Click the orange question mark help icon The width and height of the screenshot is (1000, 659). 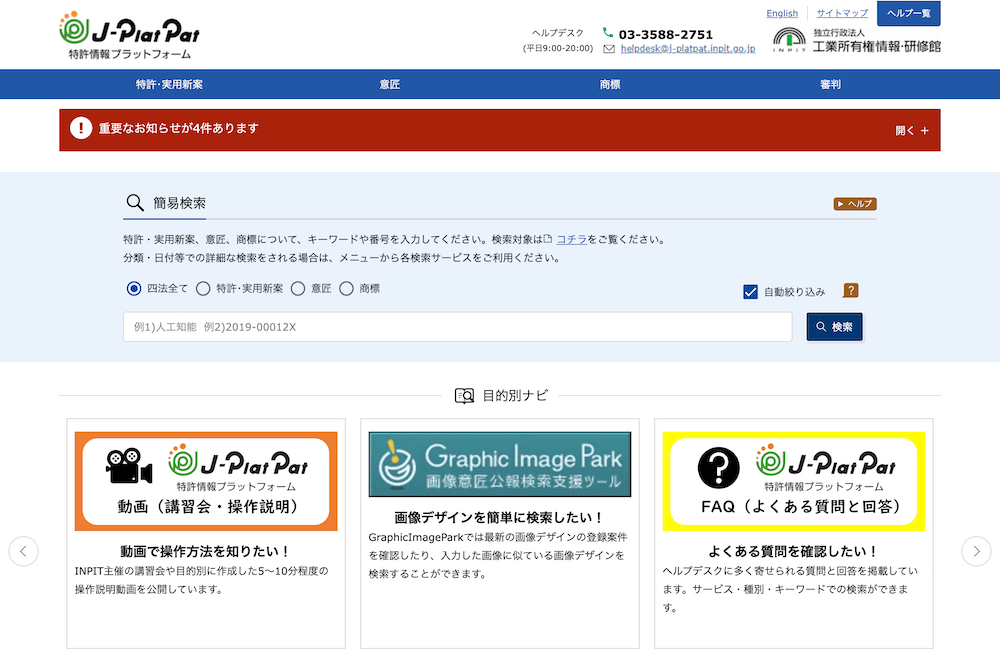[x=851, y=291]
